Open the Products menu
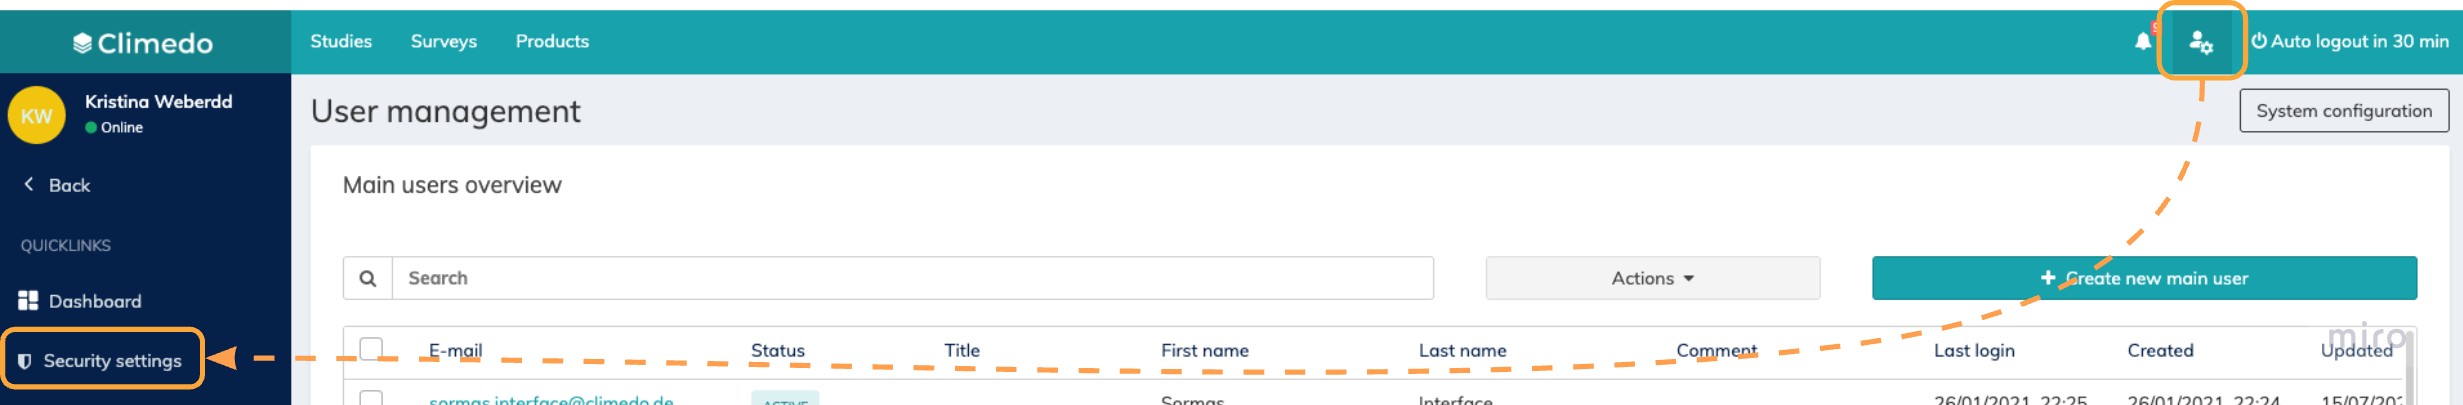Screen dimensions: 2463x405 pyautogui.click(x=552, y=41)
